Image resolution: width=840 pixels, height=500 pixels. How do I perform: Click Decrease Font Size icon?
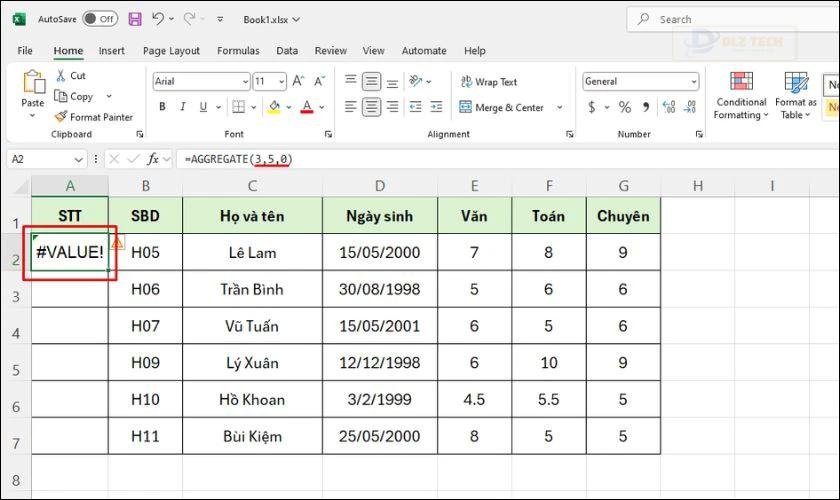[320, 81]
